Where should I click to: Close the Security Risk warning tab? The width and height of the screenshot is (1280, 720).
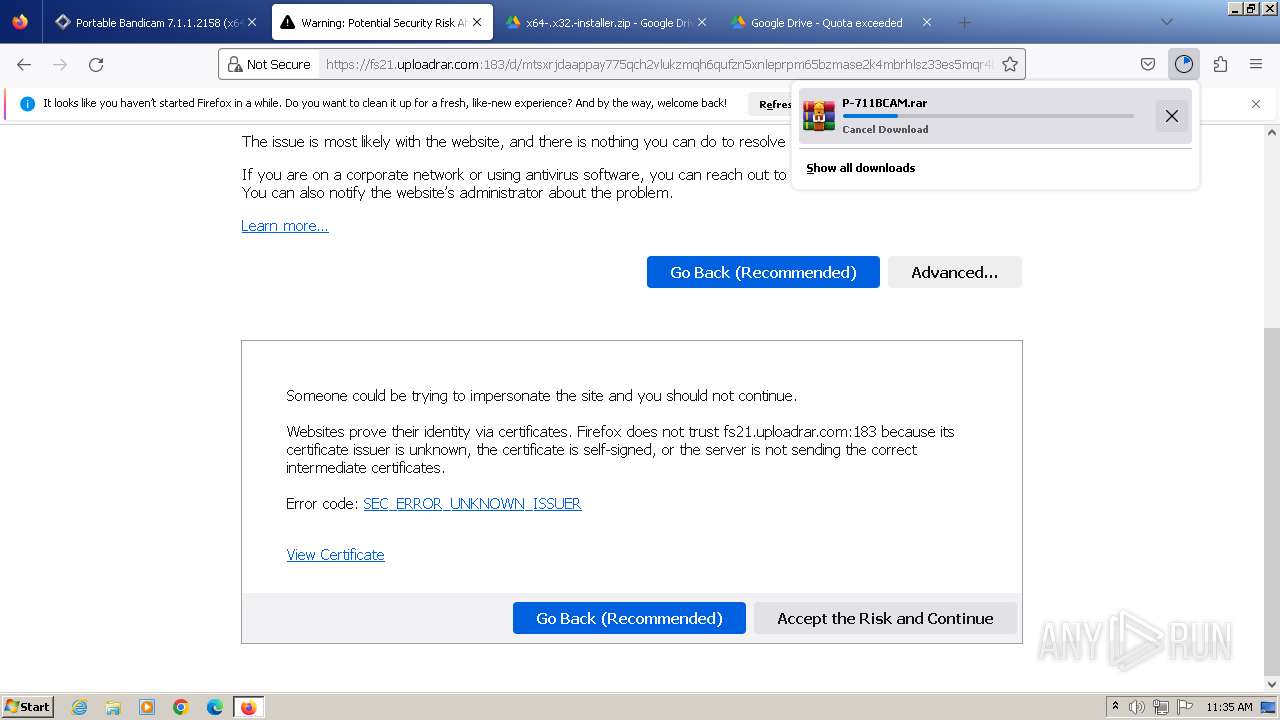click(x=477, y=22)
